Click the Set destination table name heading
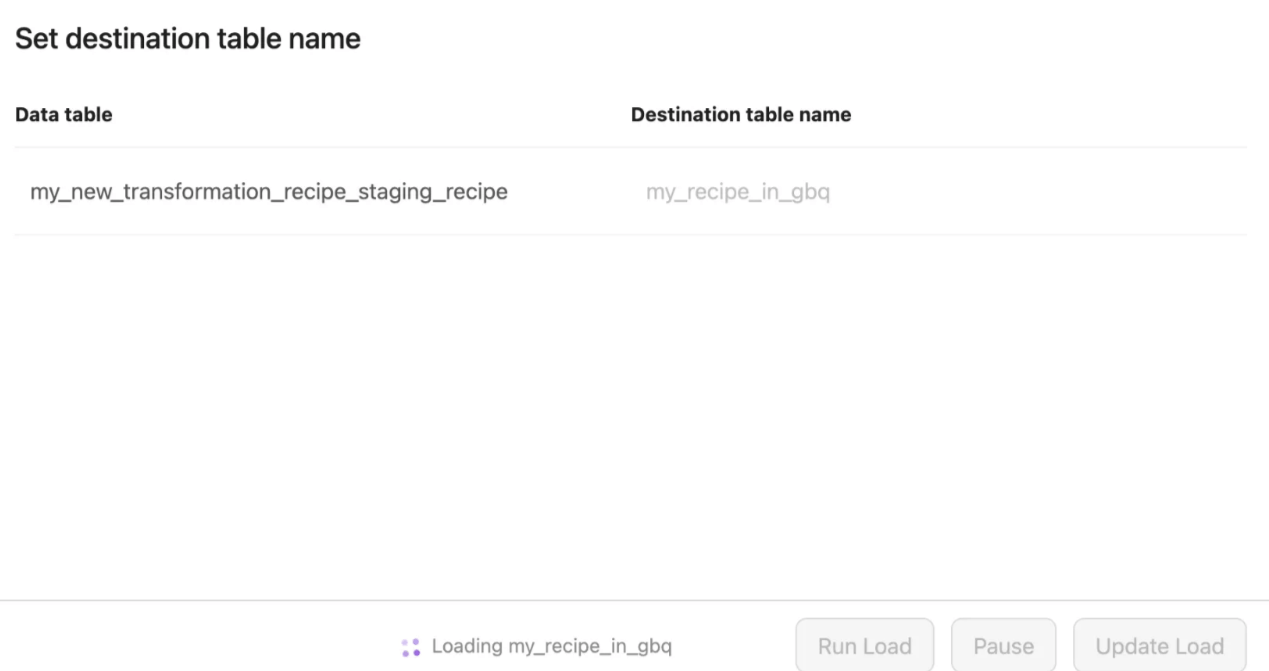Screen dimensions: 1269x671 pos(188,40)
